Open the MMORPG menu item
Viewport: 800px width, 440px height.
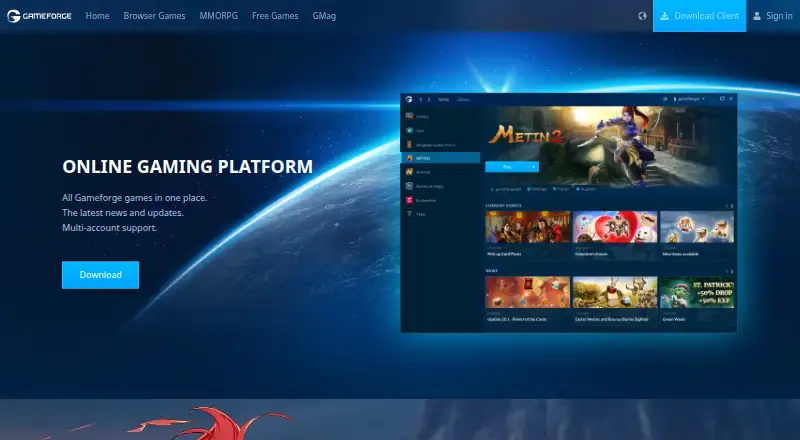[x=218, y=16]
